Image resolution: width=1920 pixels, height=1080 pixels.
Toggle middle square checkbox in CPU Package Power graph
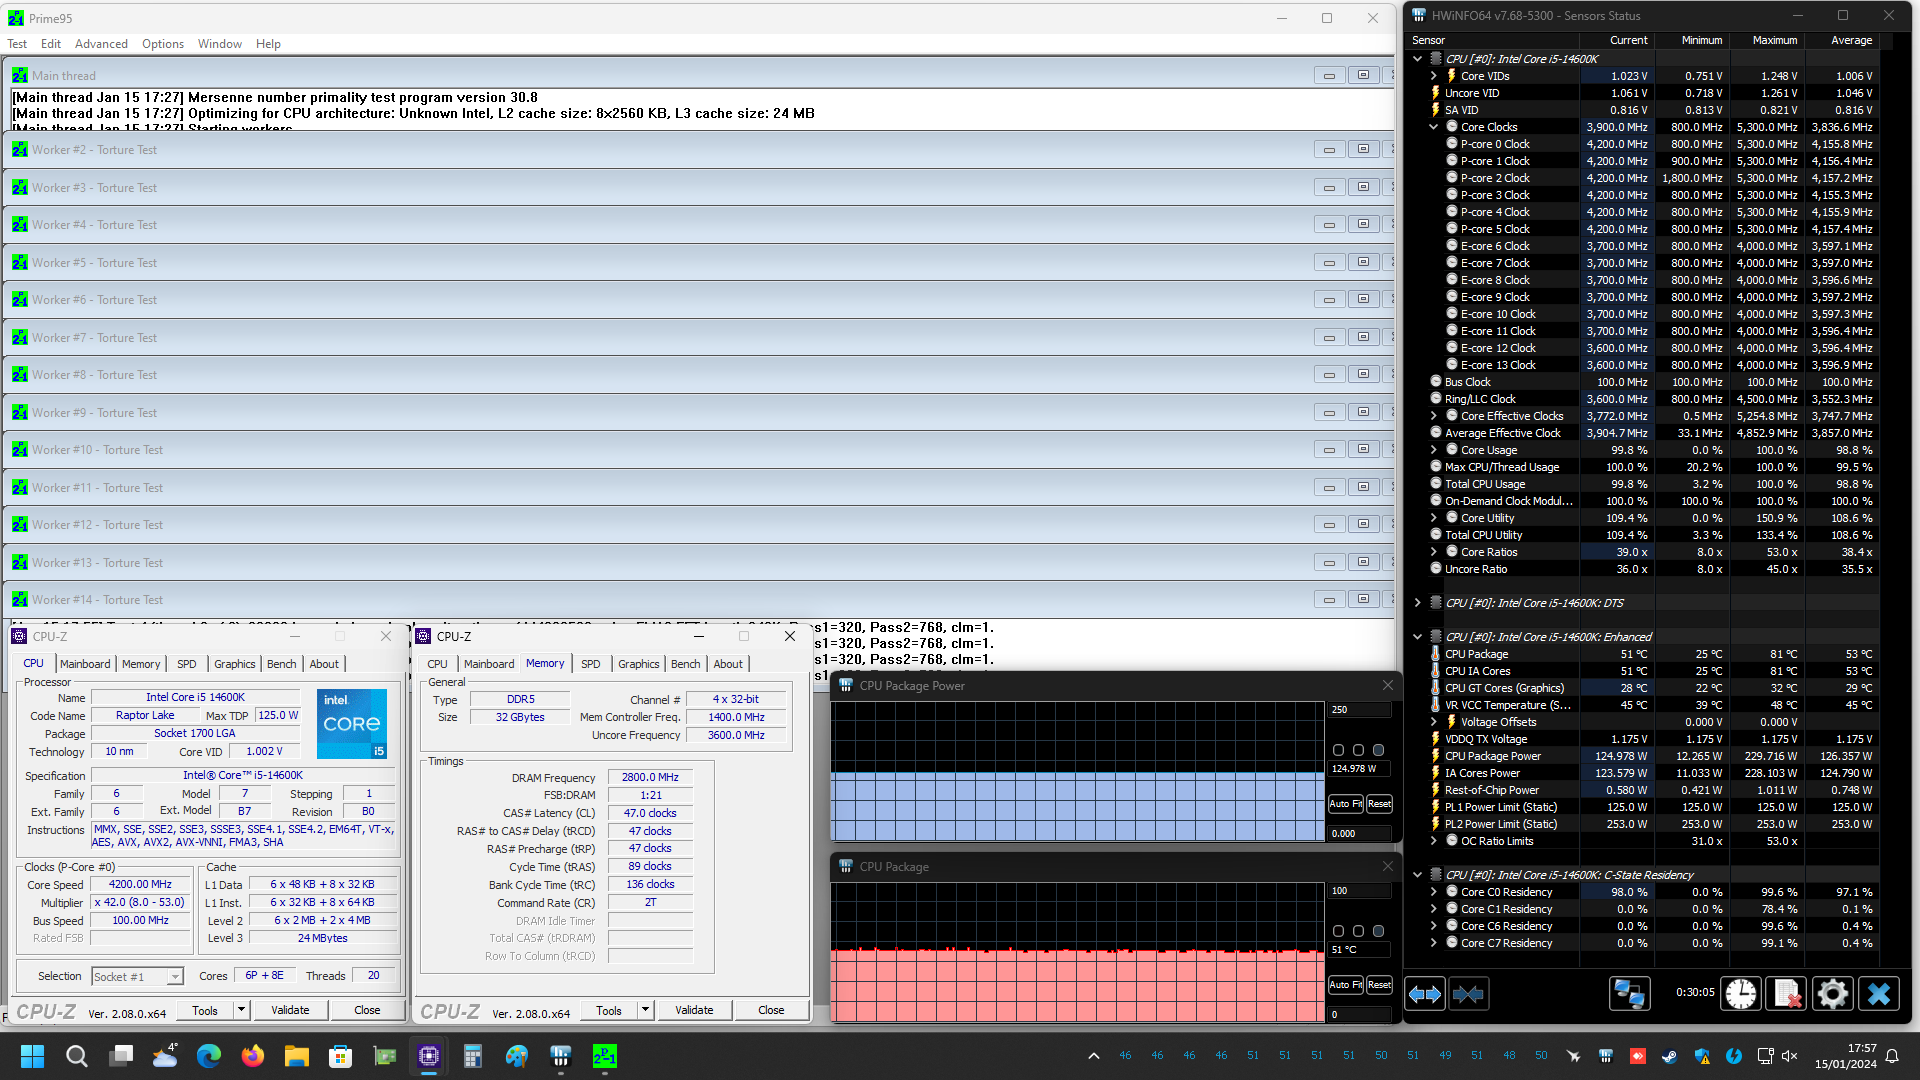click(x=1358, y=750)
